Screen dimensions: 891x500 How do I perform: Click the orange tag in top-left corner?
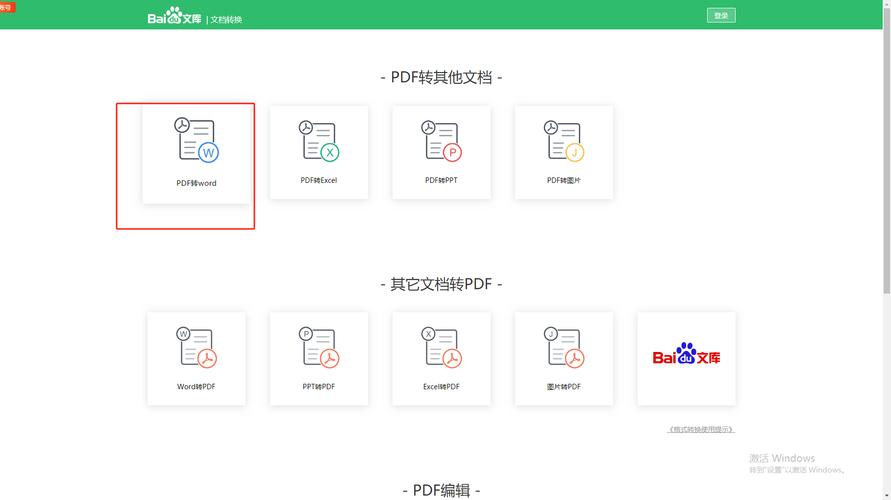[x=7, y=6]
